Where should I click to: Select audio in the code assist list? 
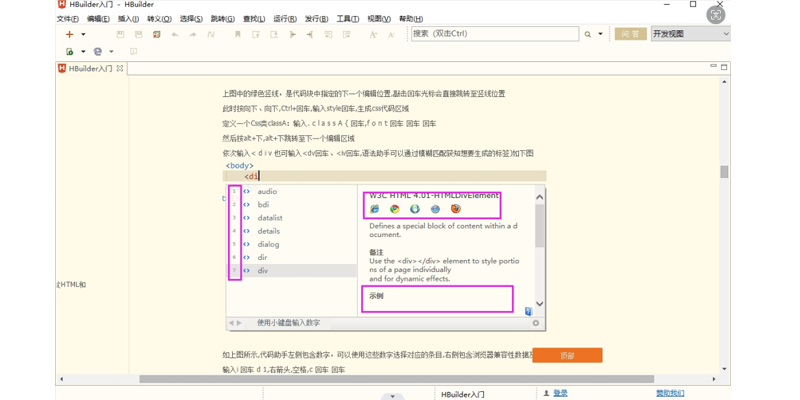coord(267,191)
